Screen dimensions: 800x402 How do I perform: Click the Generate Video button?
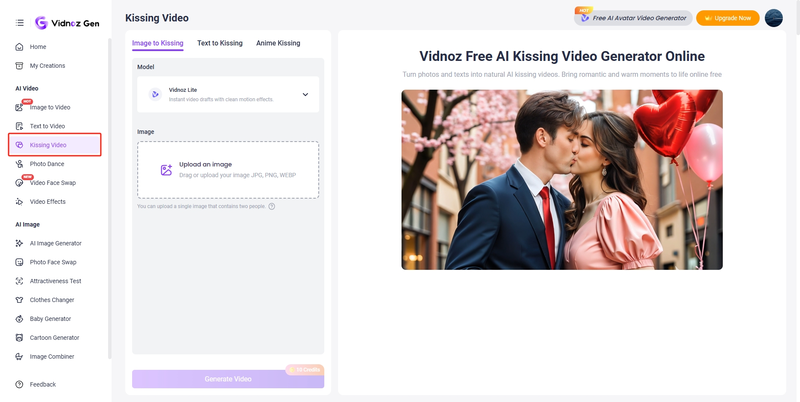[x=228, y=379]
